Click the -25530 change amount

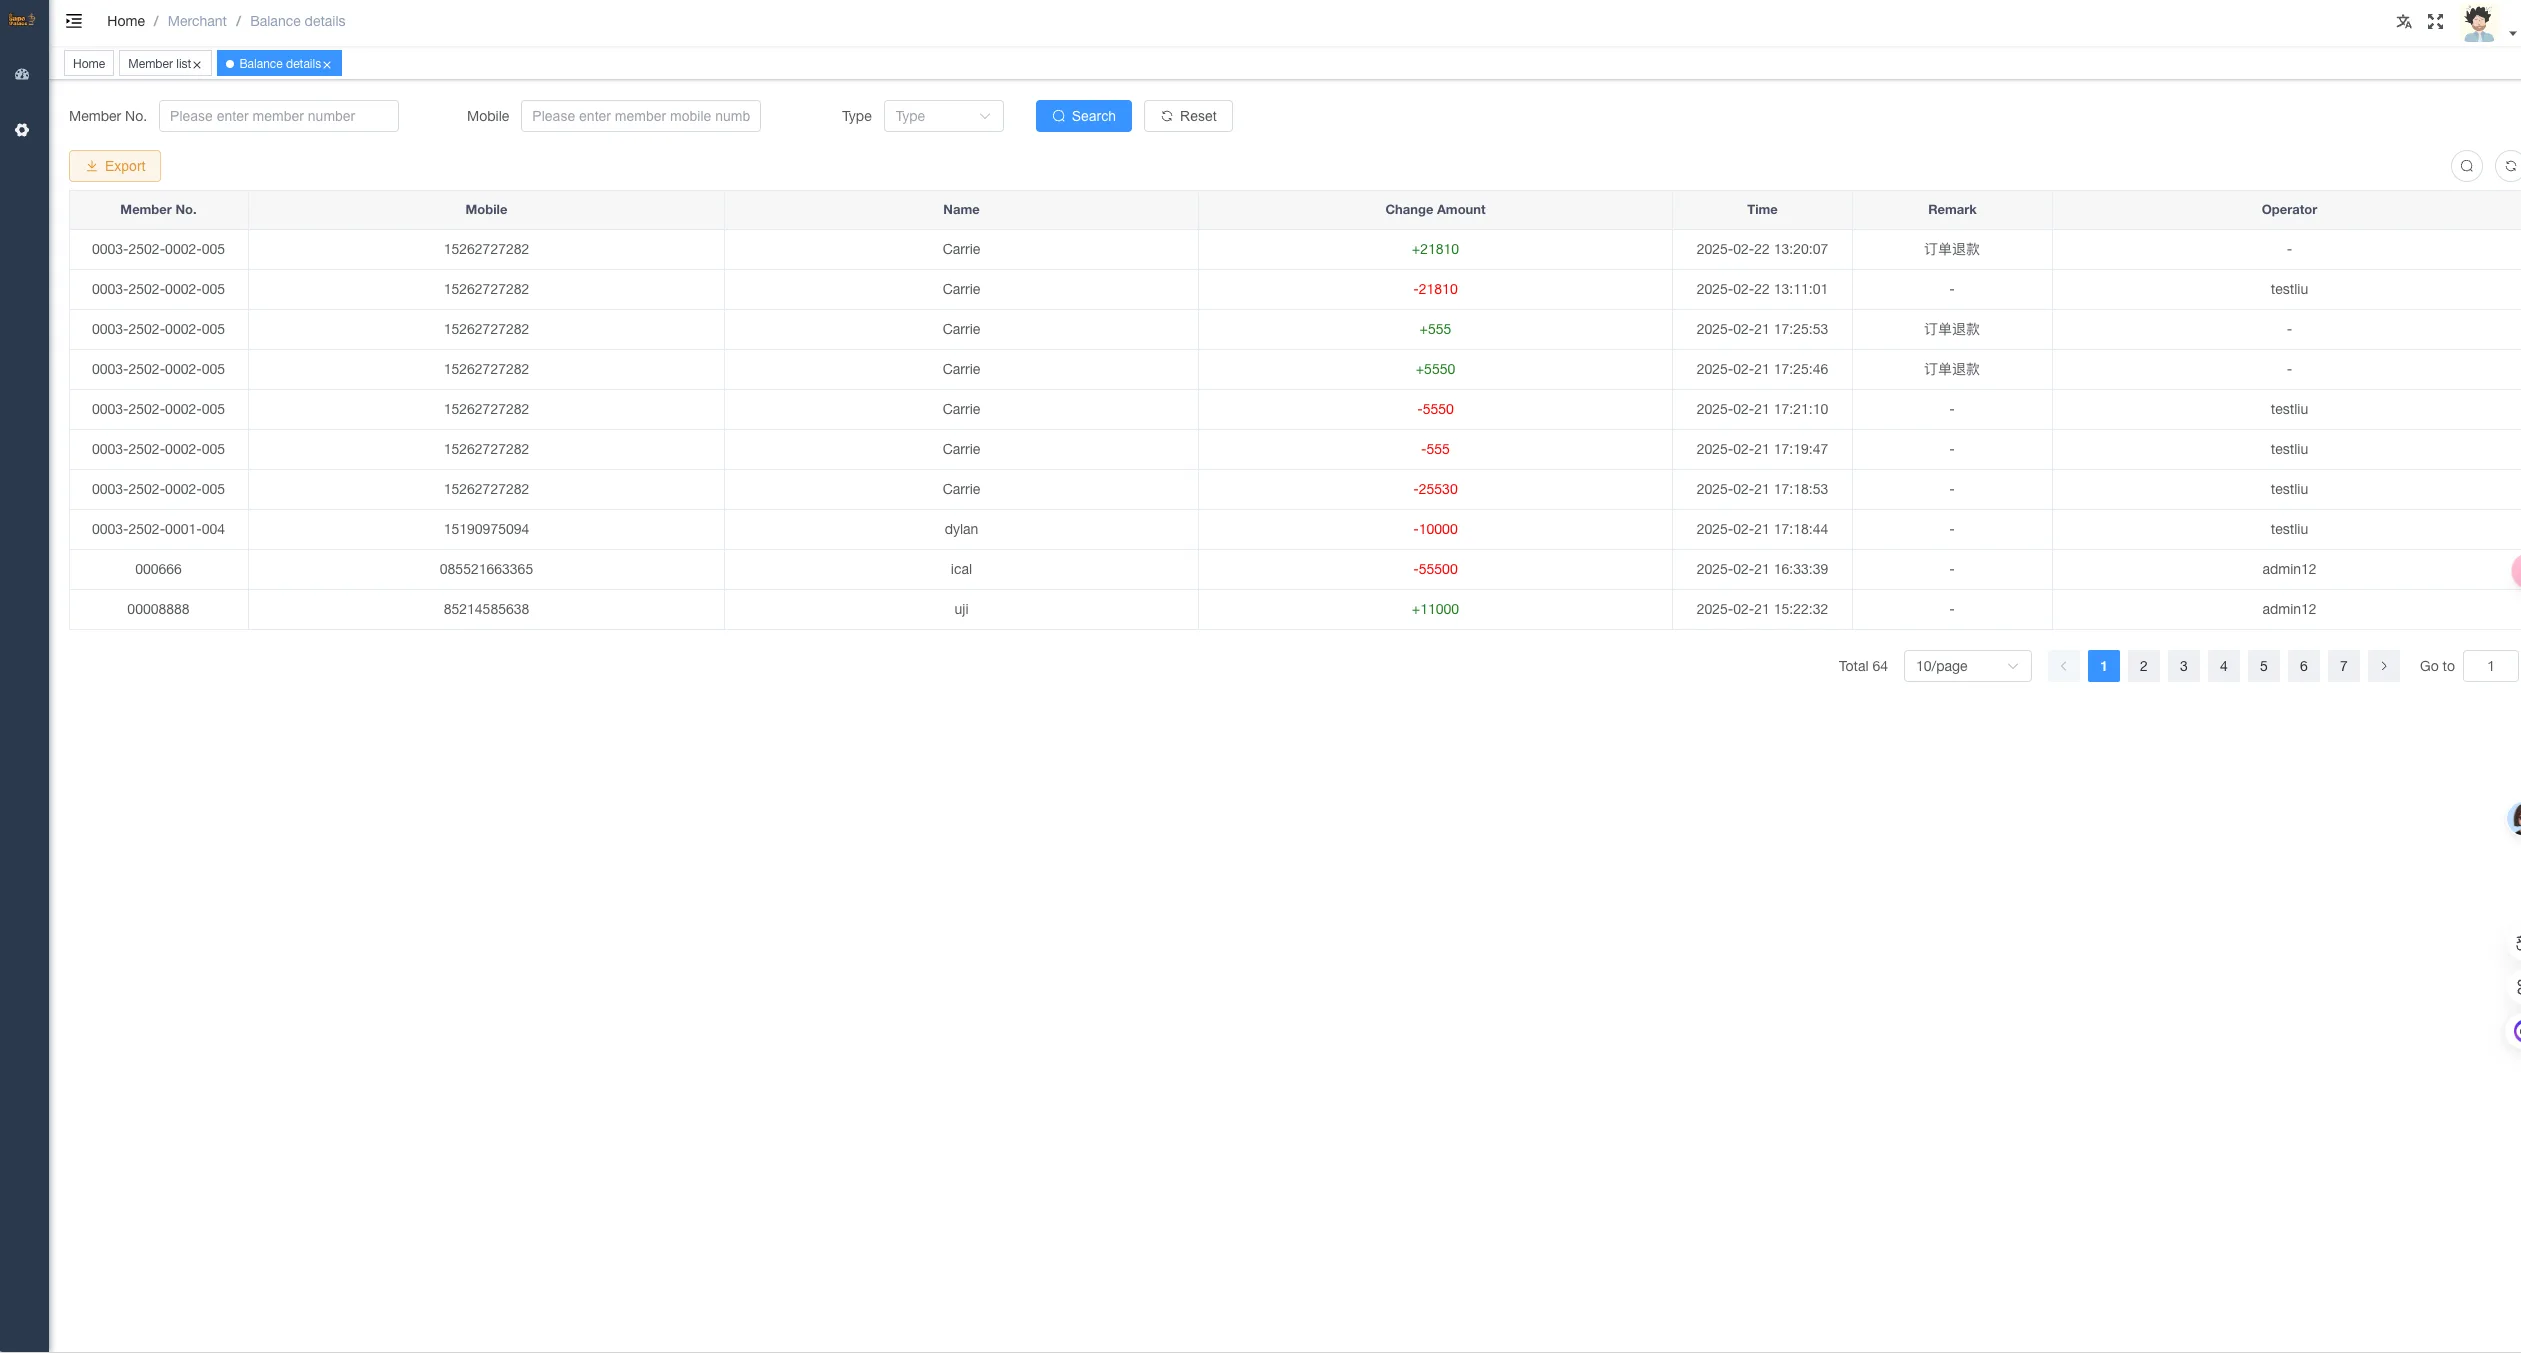point(1435,490)
